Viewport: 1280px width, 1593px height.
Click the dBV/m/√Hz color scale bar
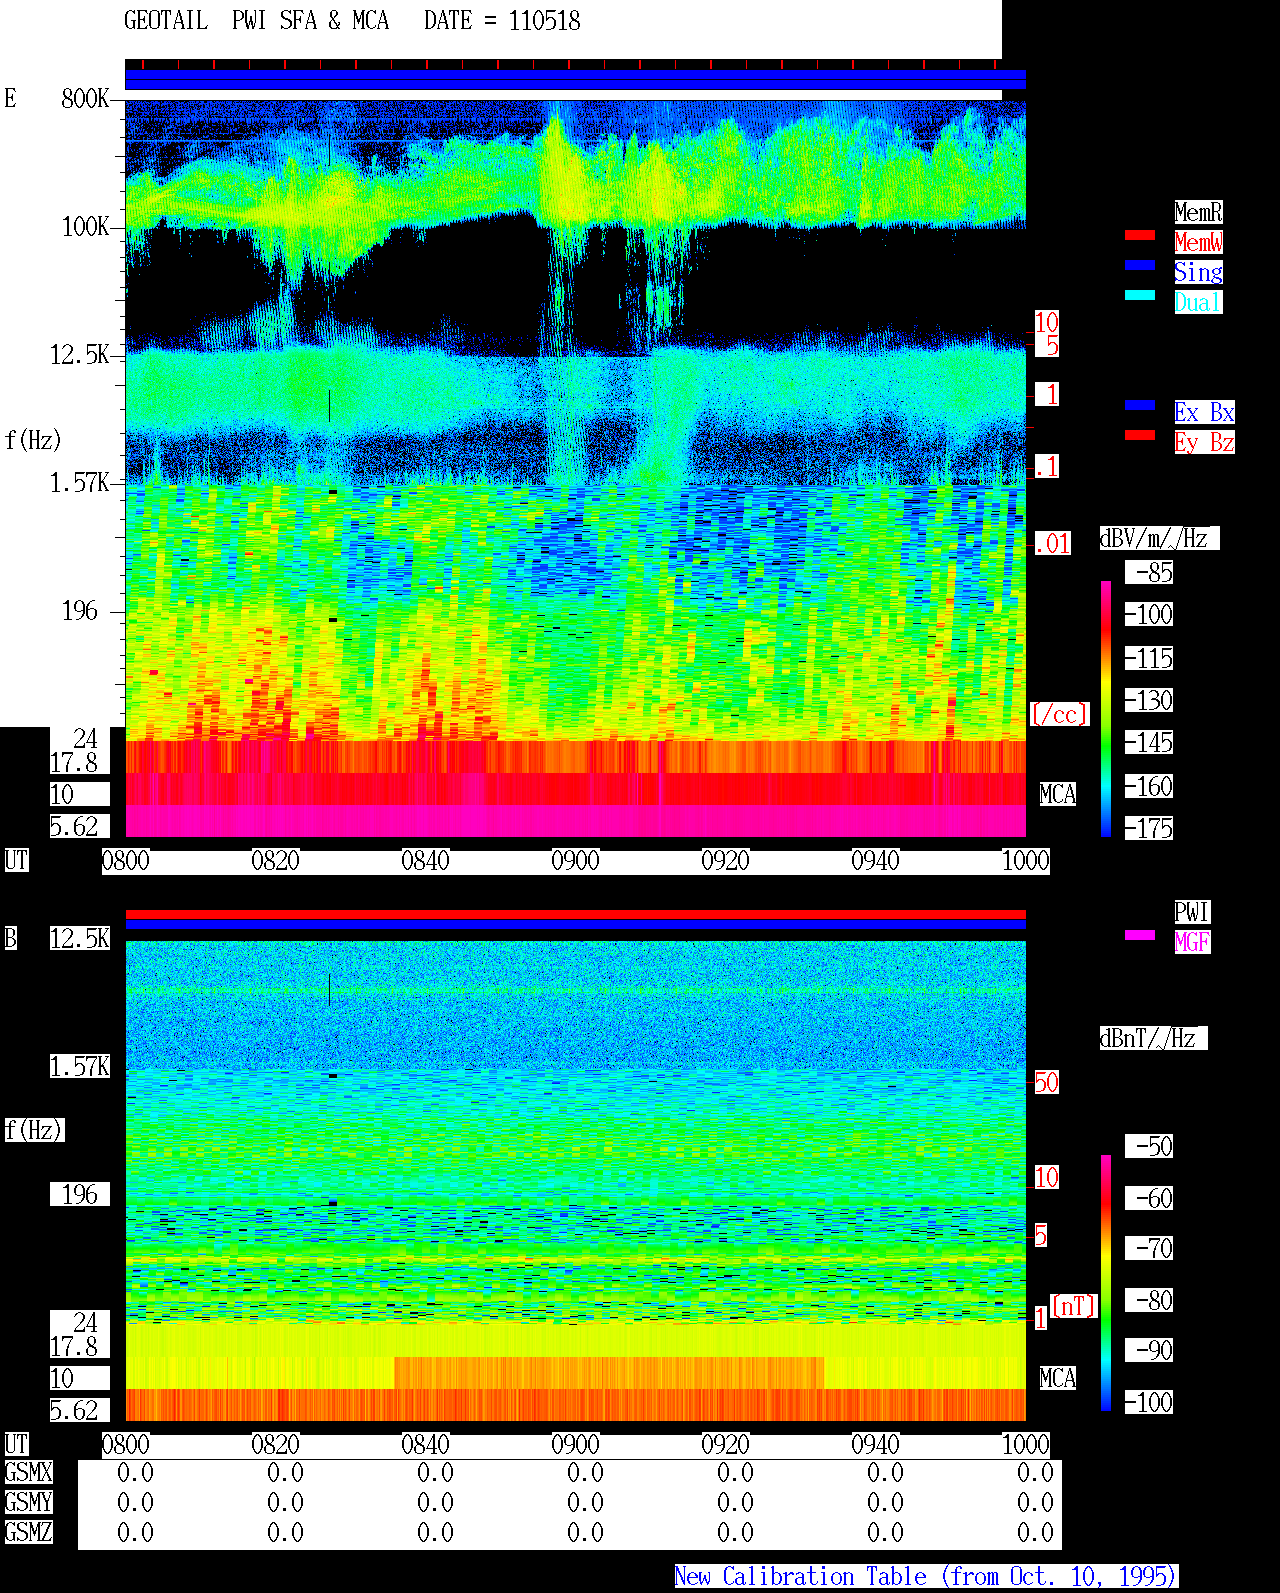(x=1106, y=708)
